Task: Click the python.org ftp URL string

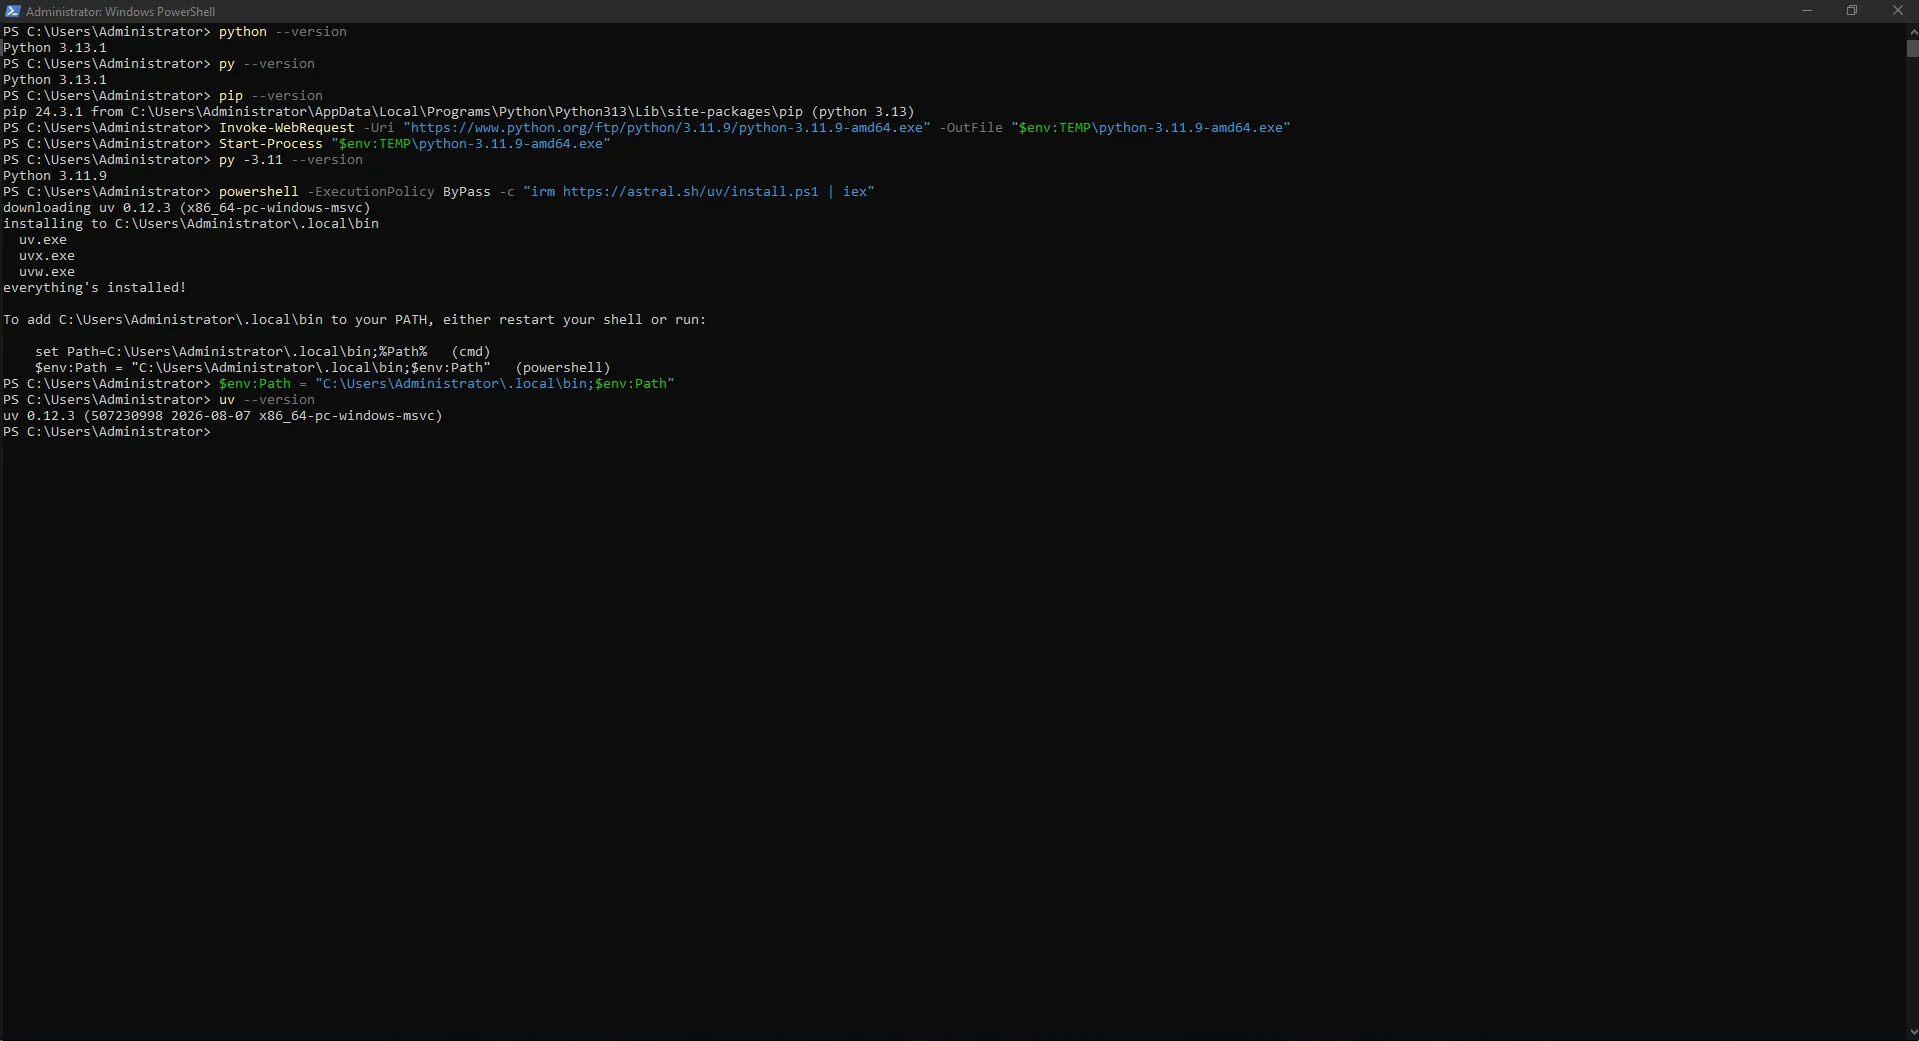Action: 667,128
